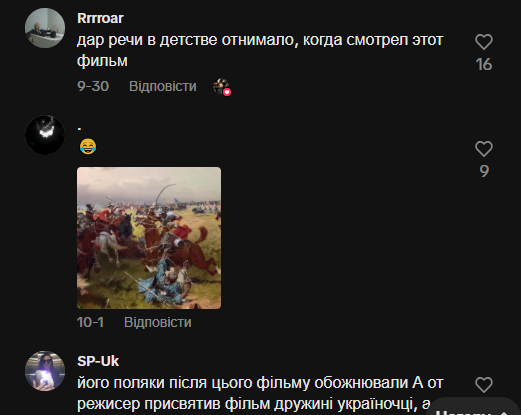The height and width of the screenshot is (415, 521).
Task: Click the laughing emoji in the comment
Action: point(88,146)
